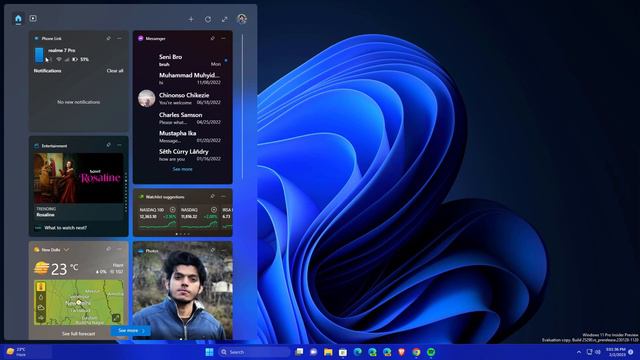
Task: Pin the Entertainment widget
Action: coord(109,145)
